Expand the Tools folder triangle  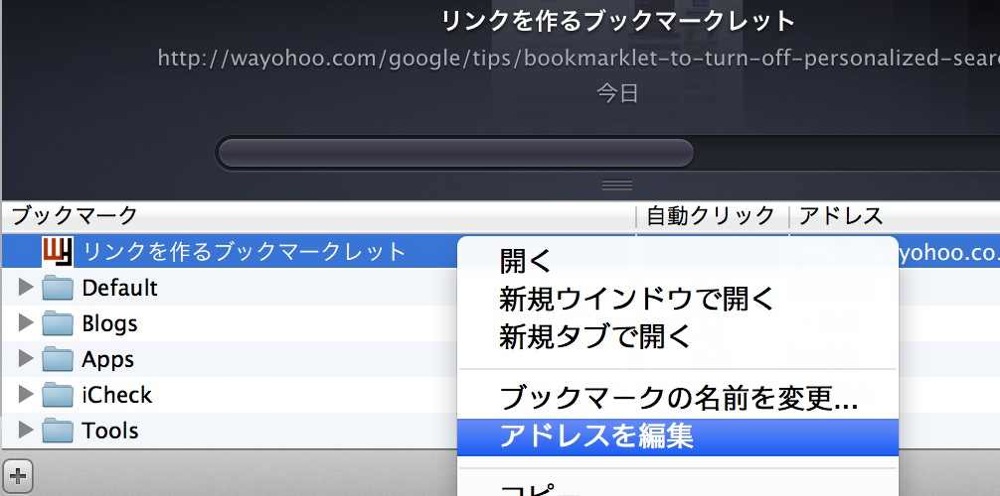point(26,430)
